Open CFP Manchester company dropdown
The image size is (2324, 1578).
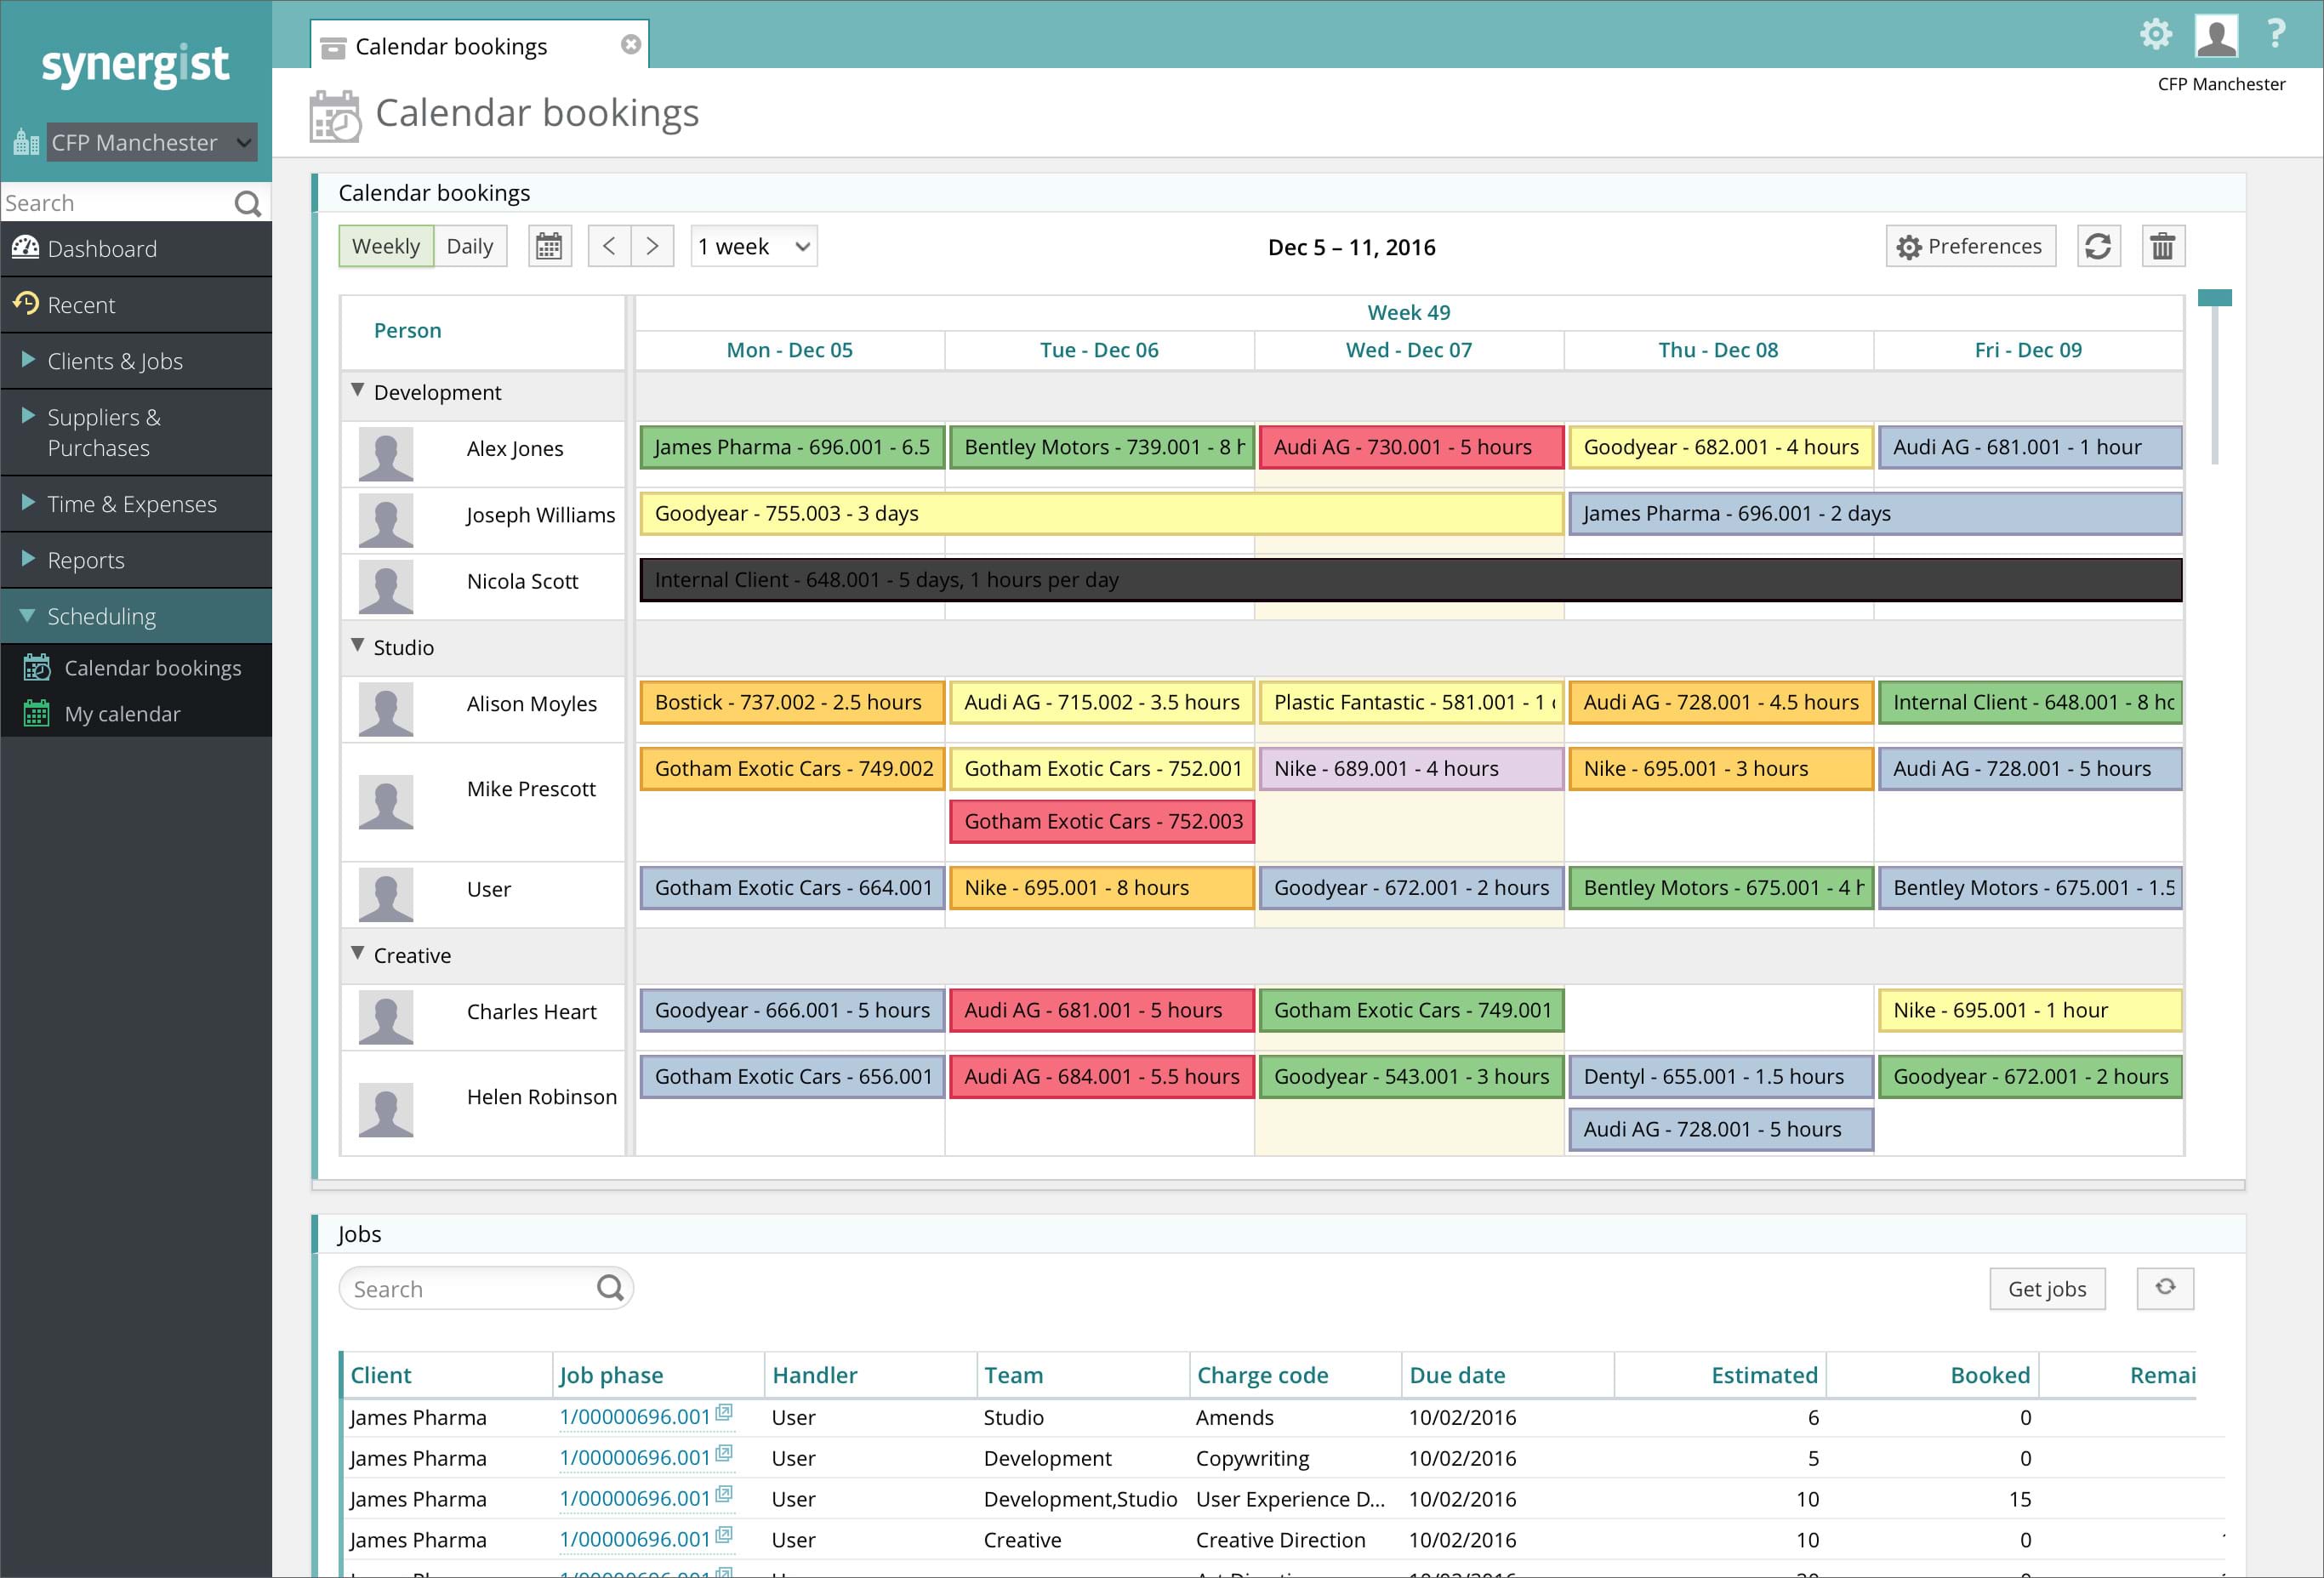point(151,142)
